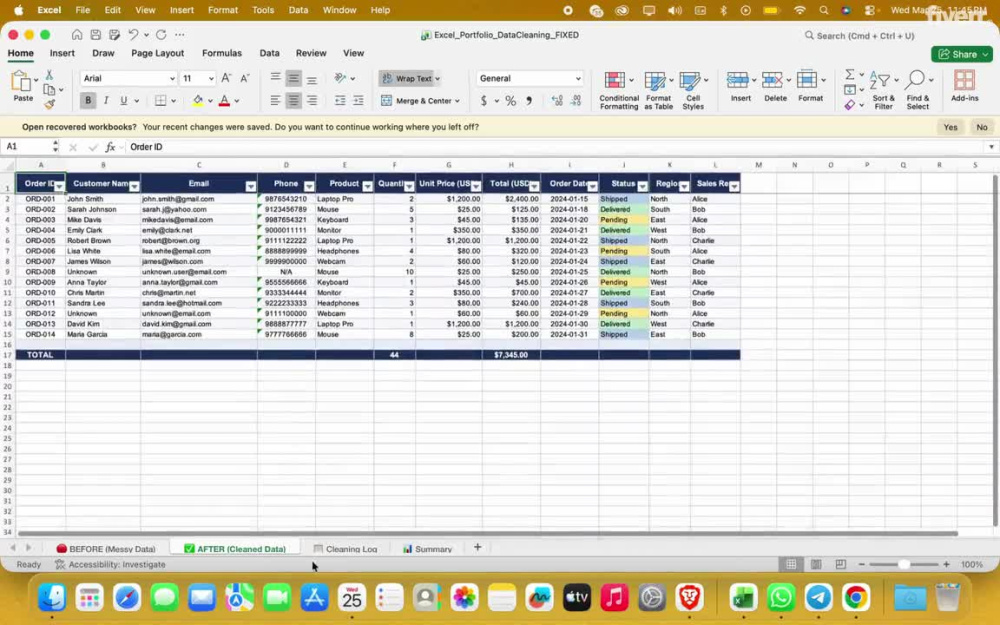The image size is (1000, 625).
Task: Click zoom in plus button
Action: tap(946, 564)
